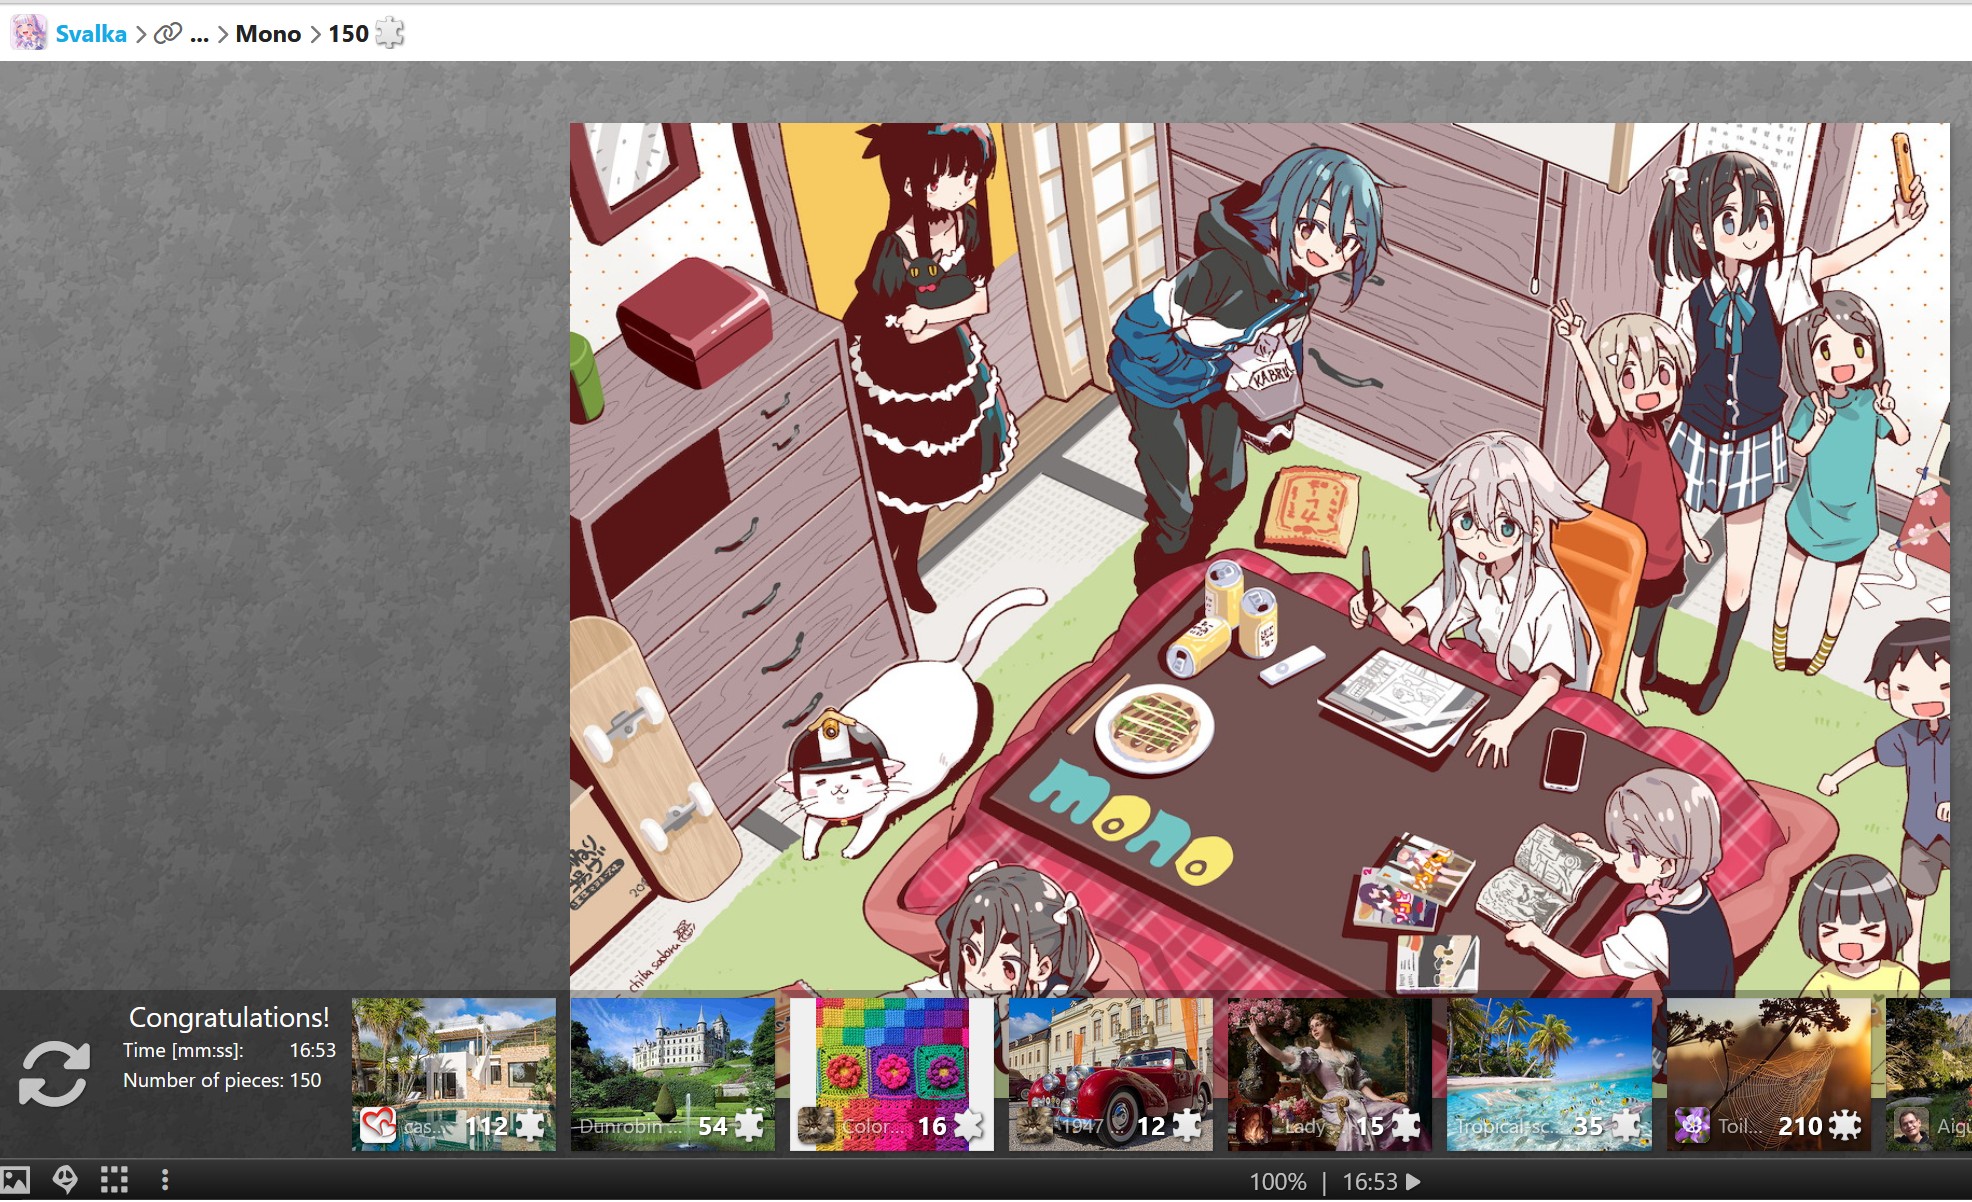Click the piece icon beside 12
The width and height of the screenshot is (1972, 1202).
[1187, 1126]
